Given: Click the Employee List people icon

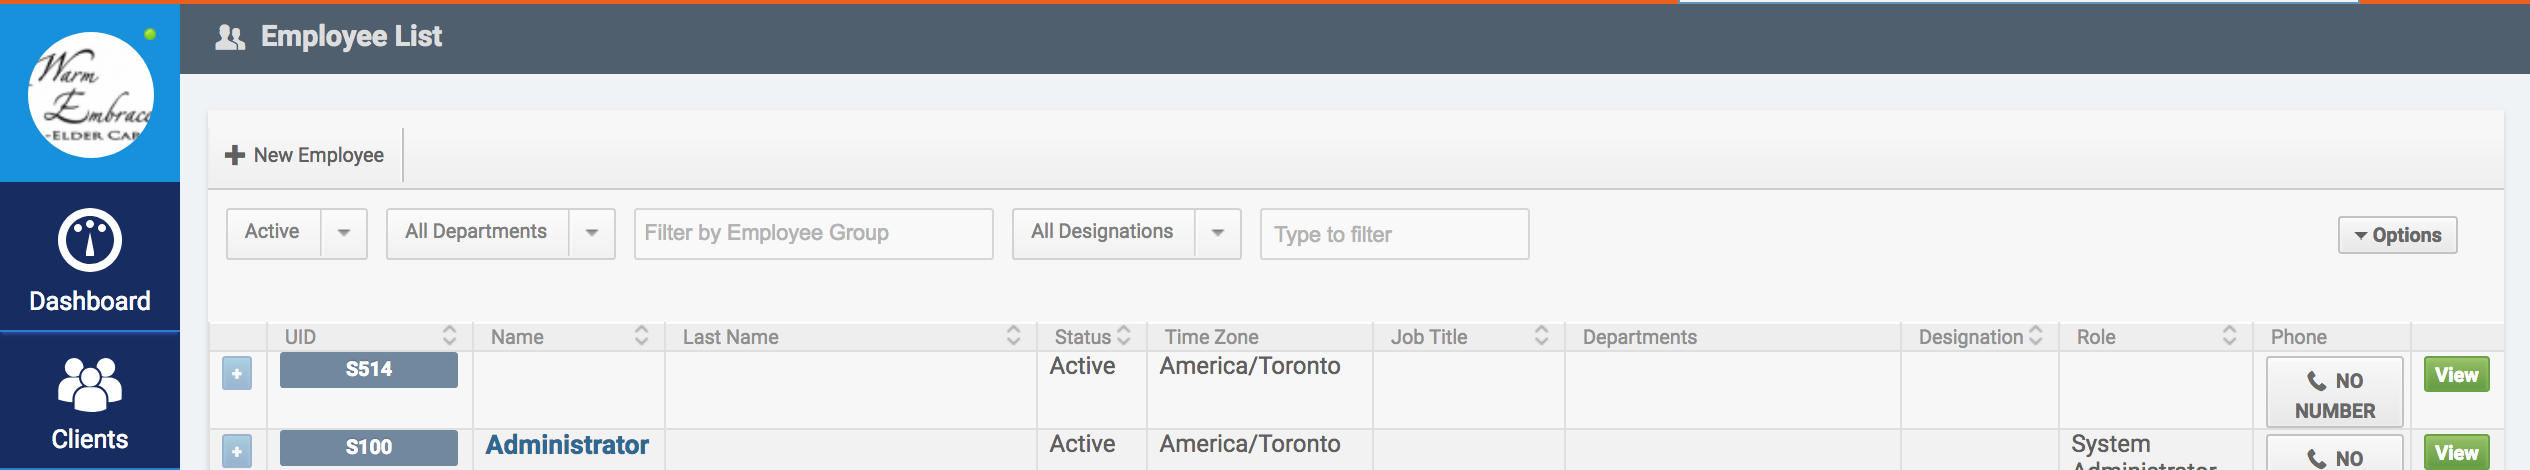Looking at the screenshot, I should click(x=230, y=38).
